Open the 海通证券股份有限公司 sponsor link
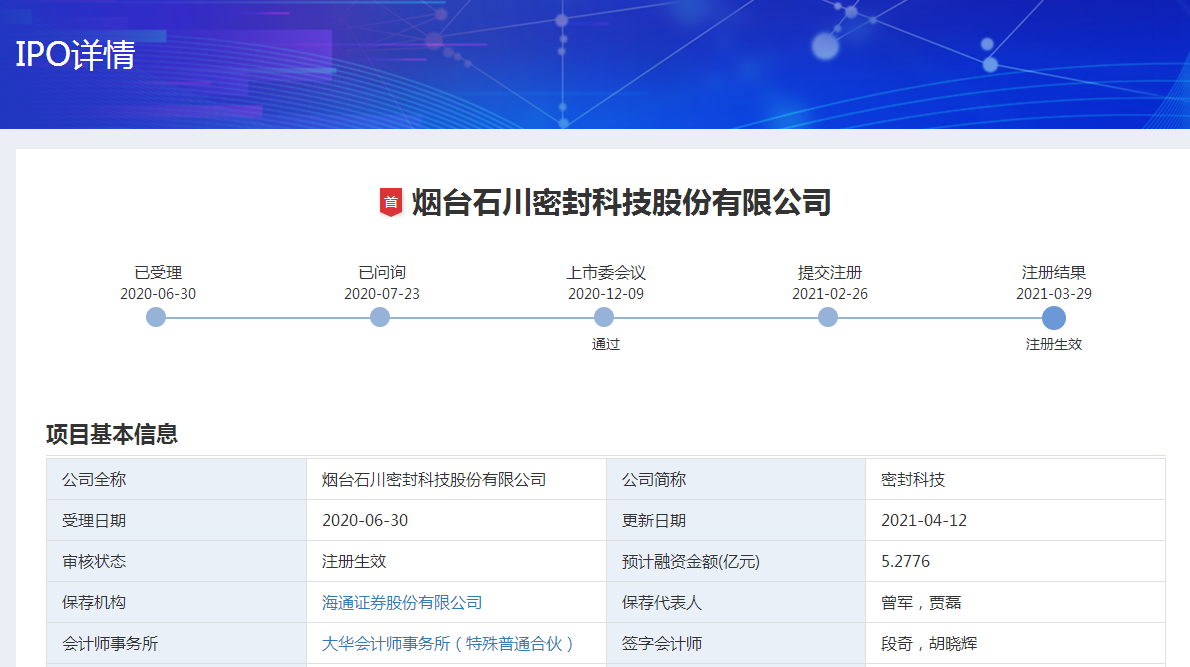This screenshot has width=1190, height=667. [402, 603]
